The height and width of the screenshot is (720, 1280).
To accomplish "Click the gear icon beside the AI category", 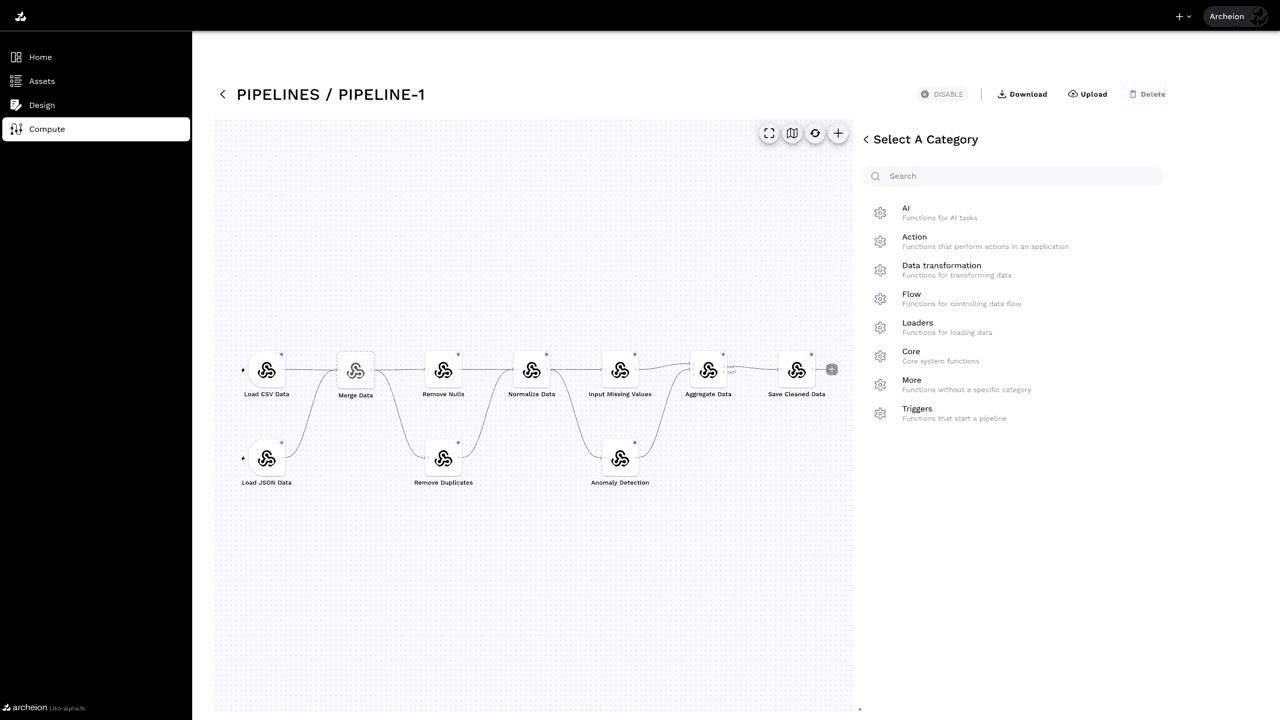I will 881,212.
